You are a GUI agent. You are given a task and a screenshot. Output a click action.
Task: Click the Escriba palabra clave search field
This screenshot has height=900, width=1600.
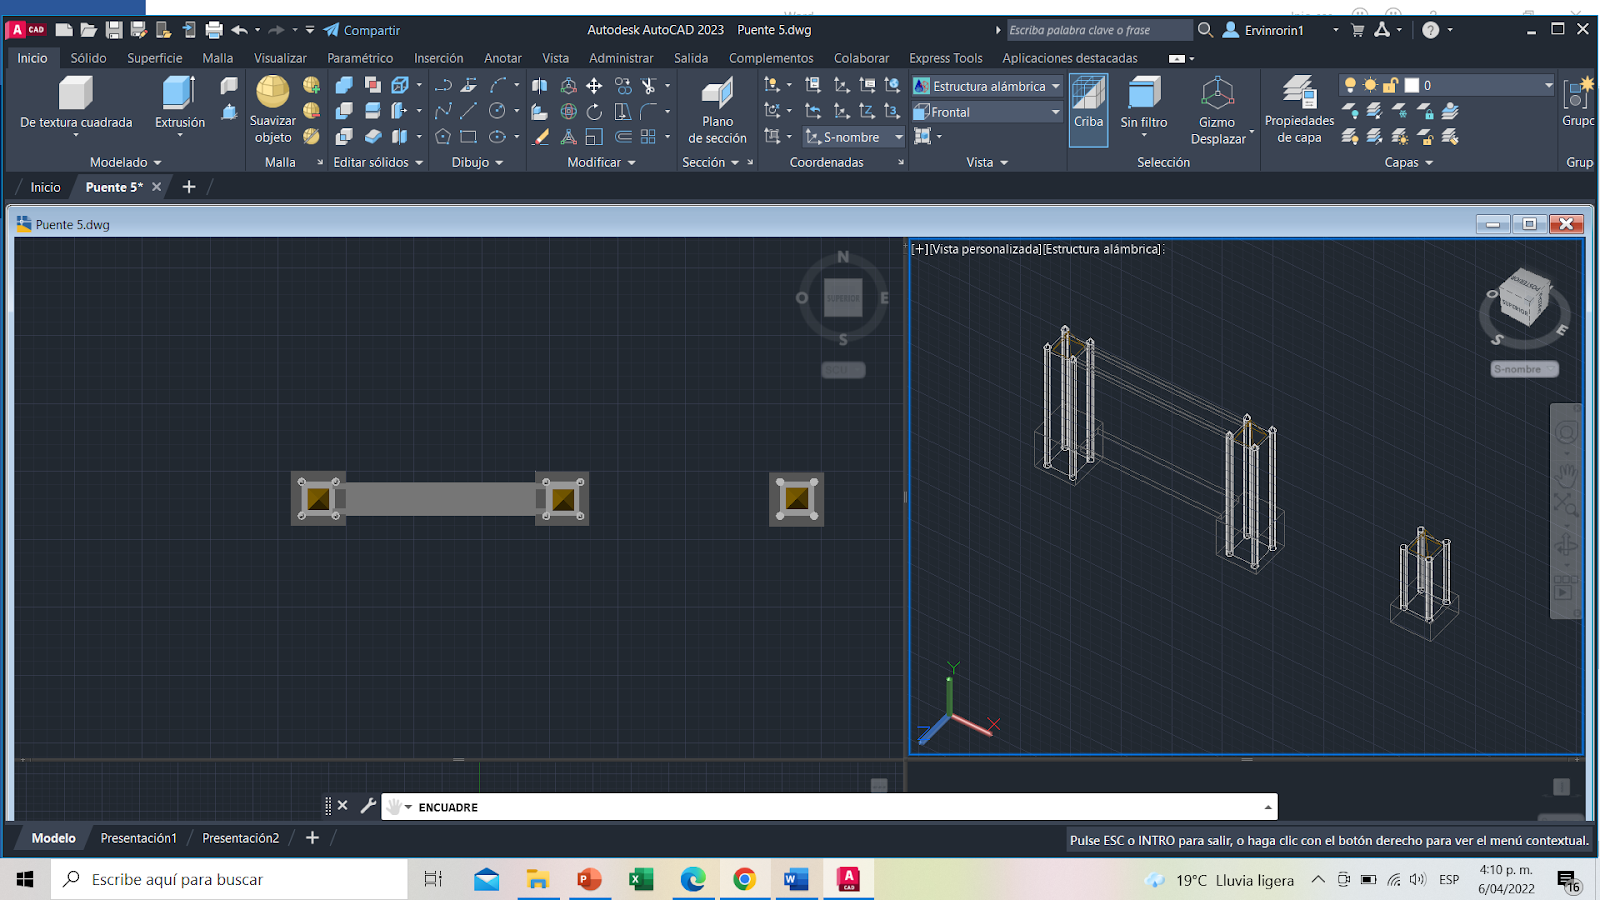1099,30
